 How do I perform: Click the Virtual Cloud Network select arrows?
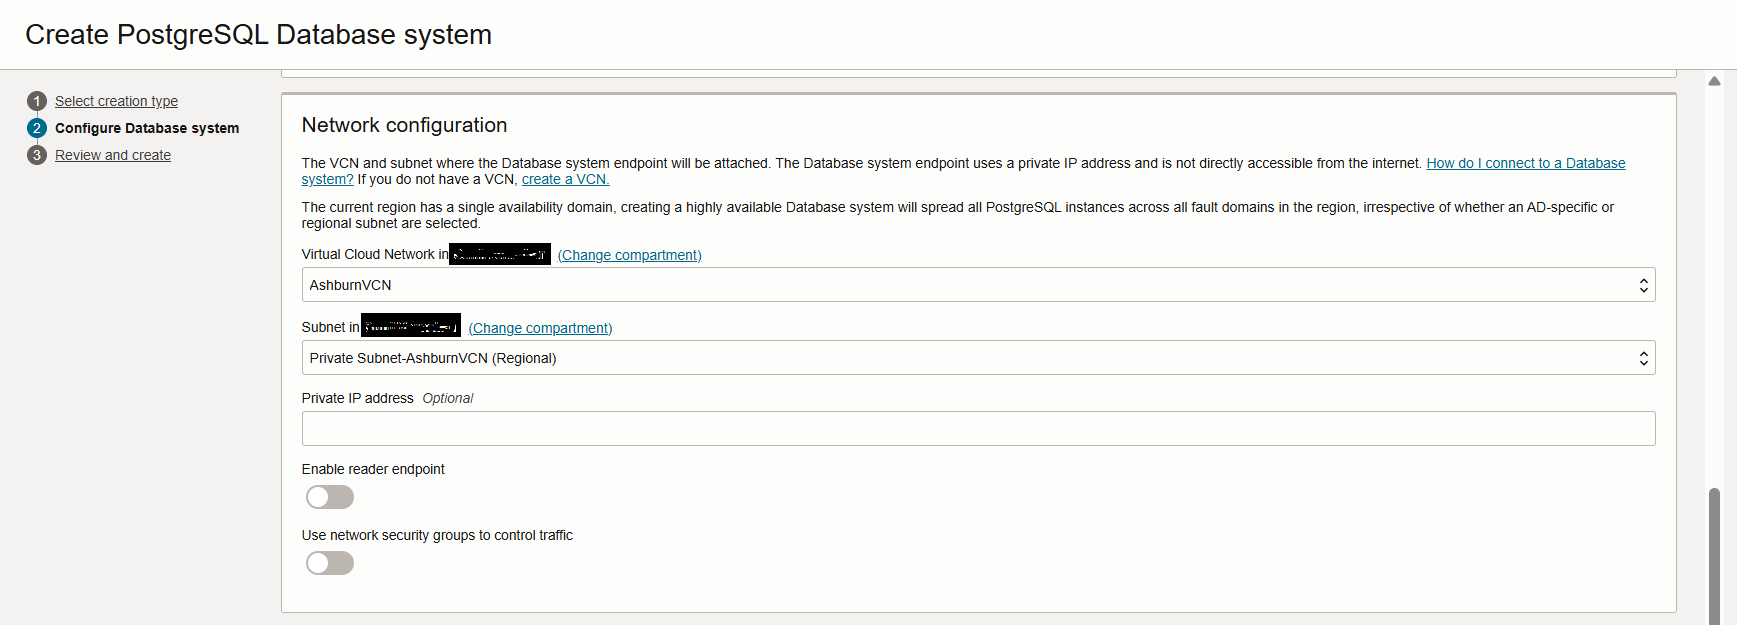1643,285
